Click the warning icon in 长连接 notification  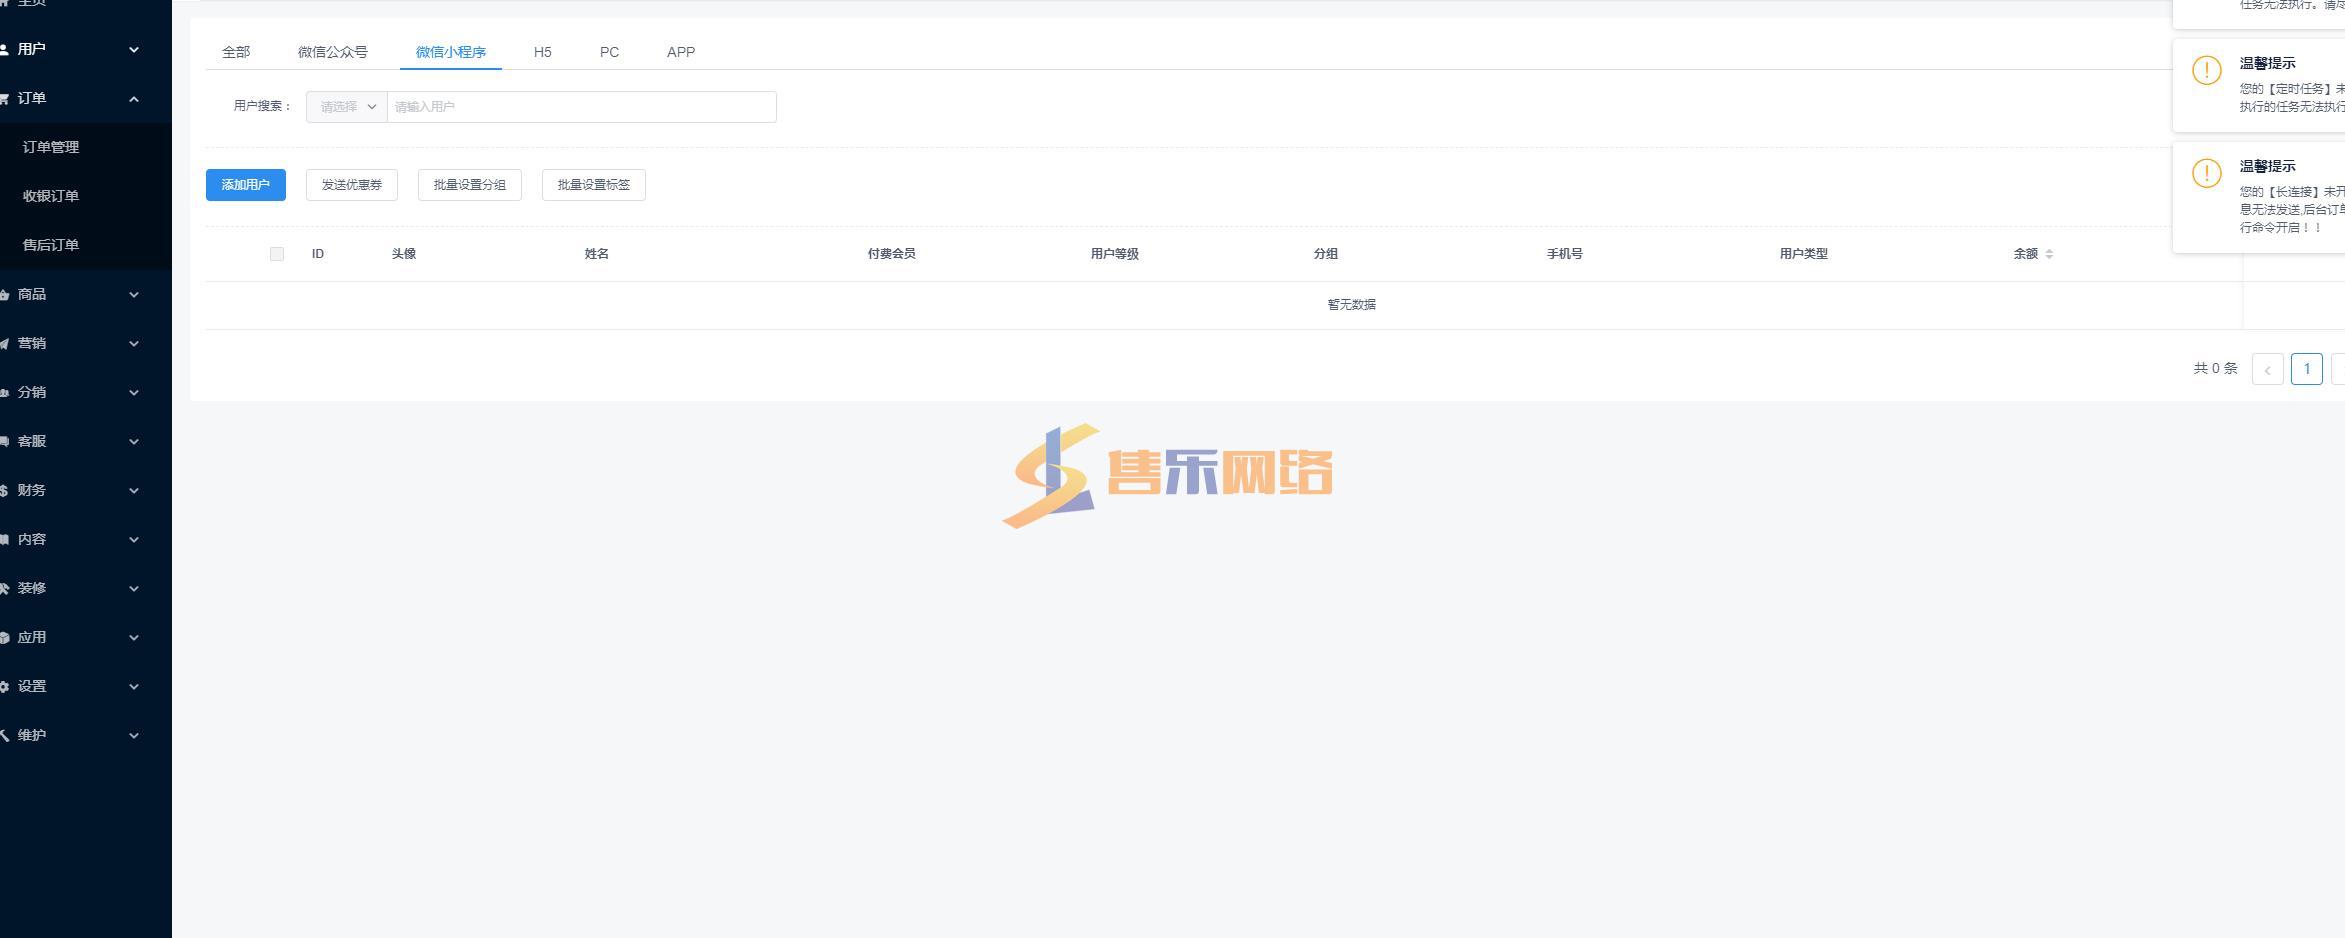[x=2206, y=173]
